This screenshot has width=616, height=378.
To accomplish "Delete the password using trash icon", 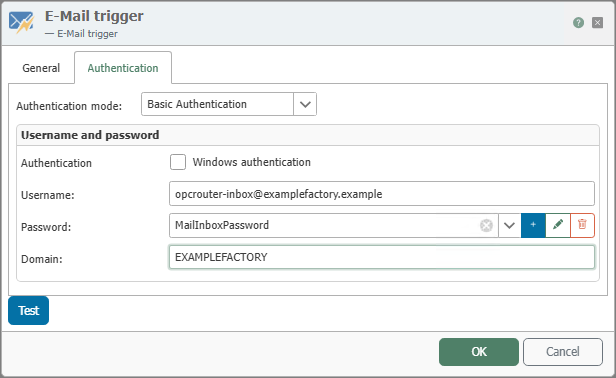I will pyautogui.click(x=582, y=226).
